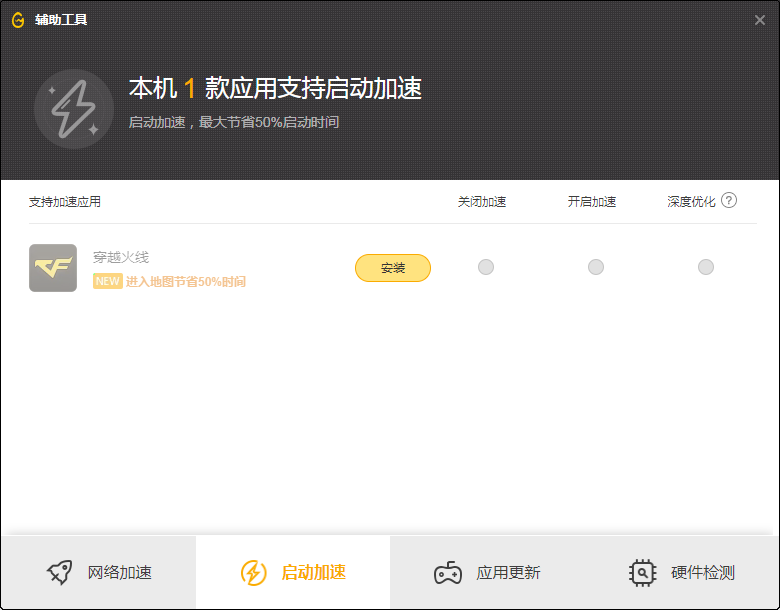Click the NEW badge under 穿越火线
This screenshot has width=780, height=610.
[107, 281]
